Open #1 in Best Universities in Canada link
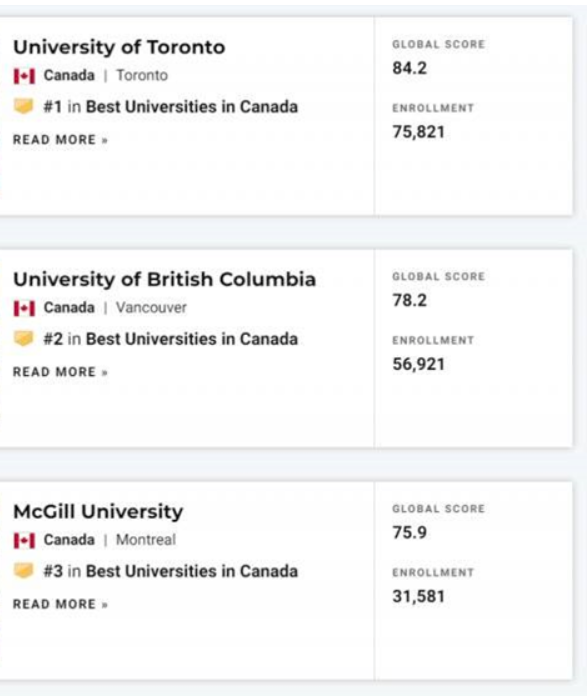 click(x=171, y=107)
